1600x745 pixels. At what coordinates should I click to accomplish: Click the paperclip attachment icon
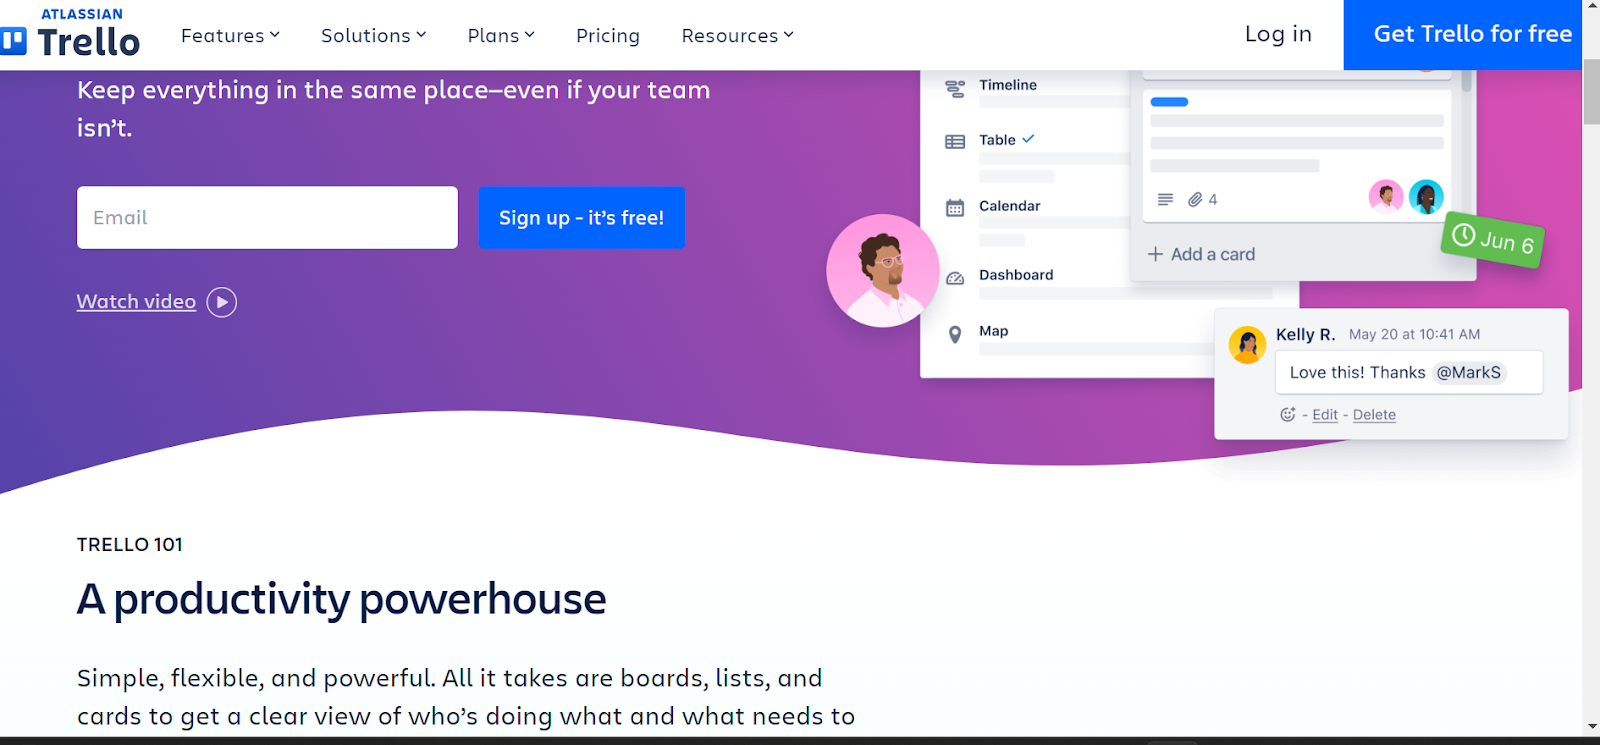[x=1195, y=200]
